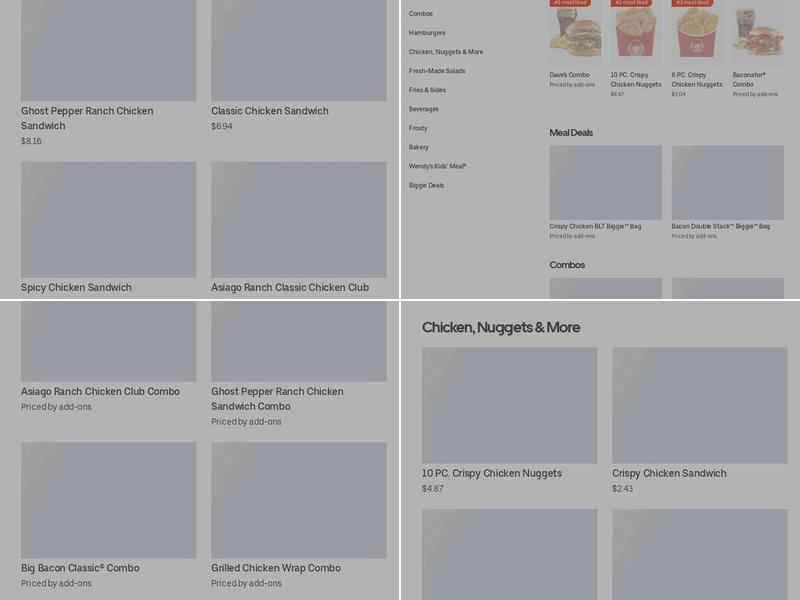Select Chicken, Nuggets & More category
Screen dimensions: 800x600
point(441,53)
